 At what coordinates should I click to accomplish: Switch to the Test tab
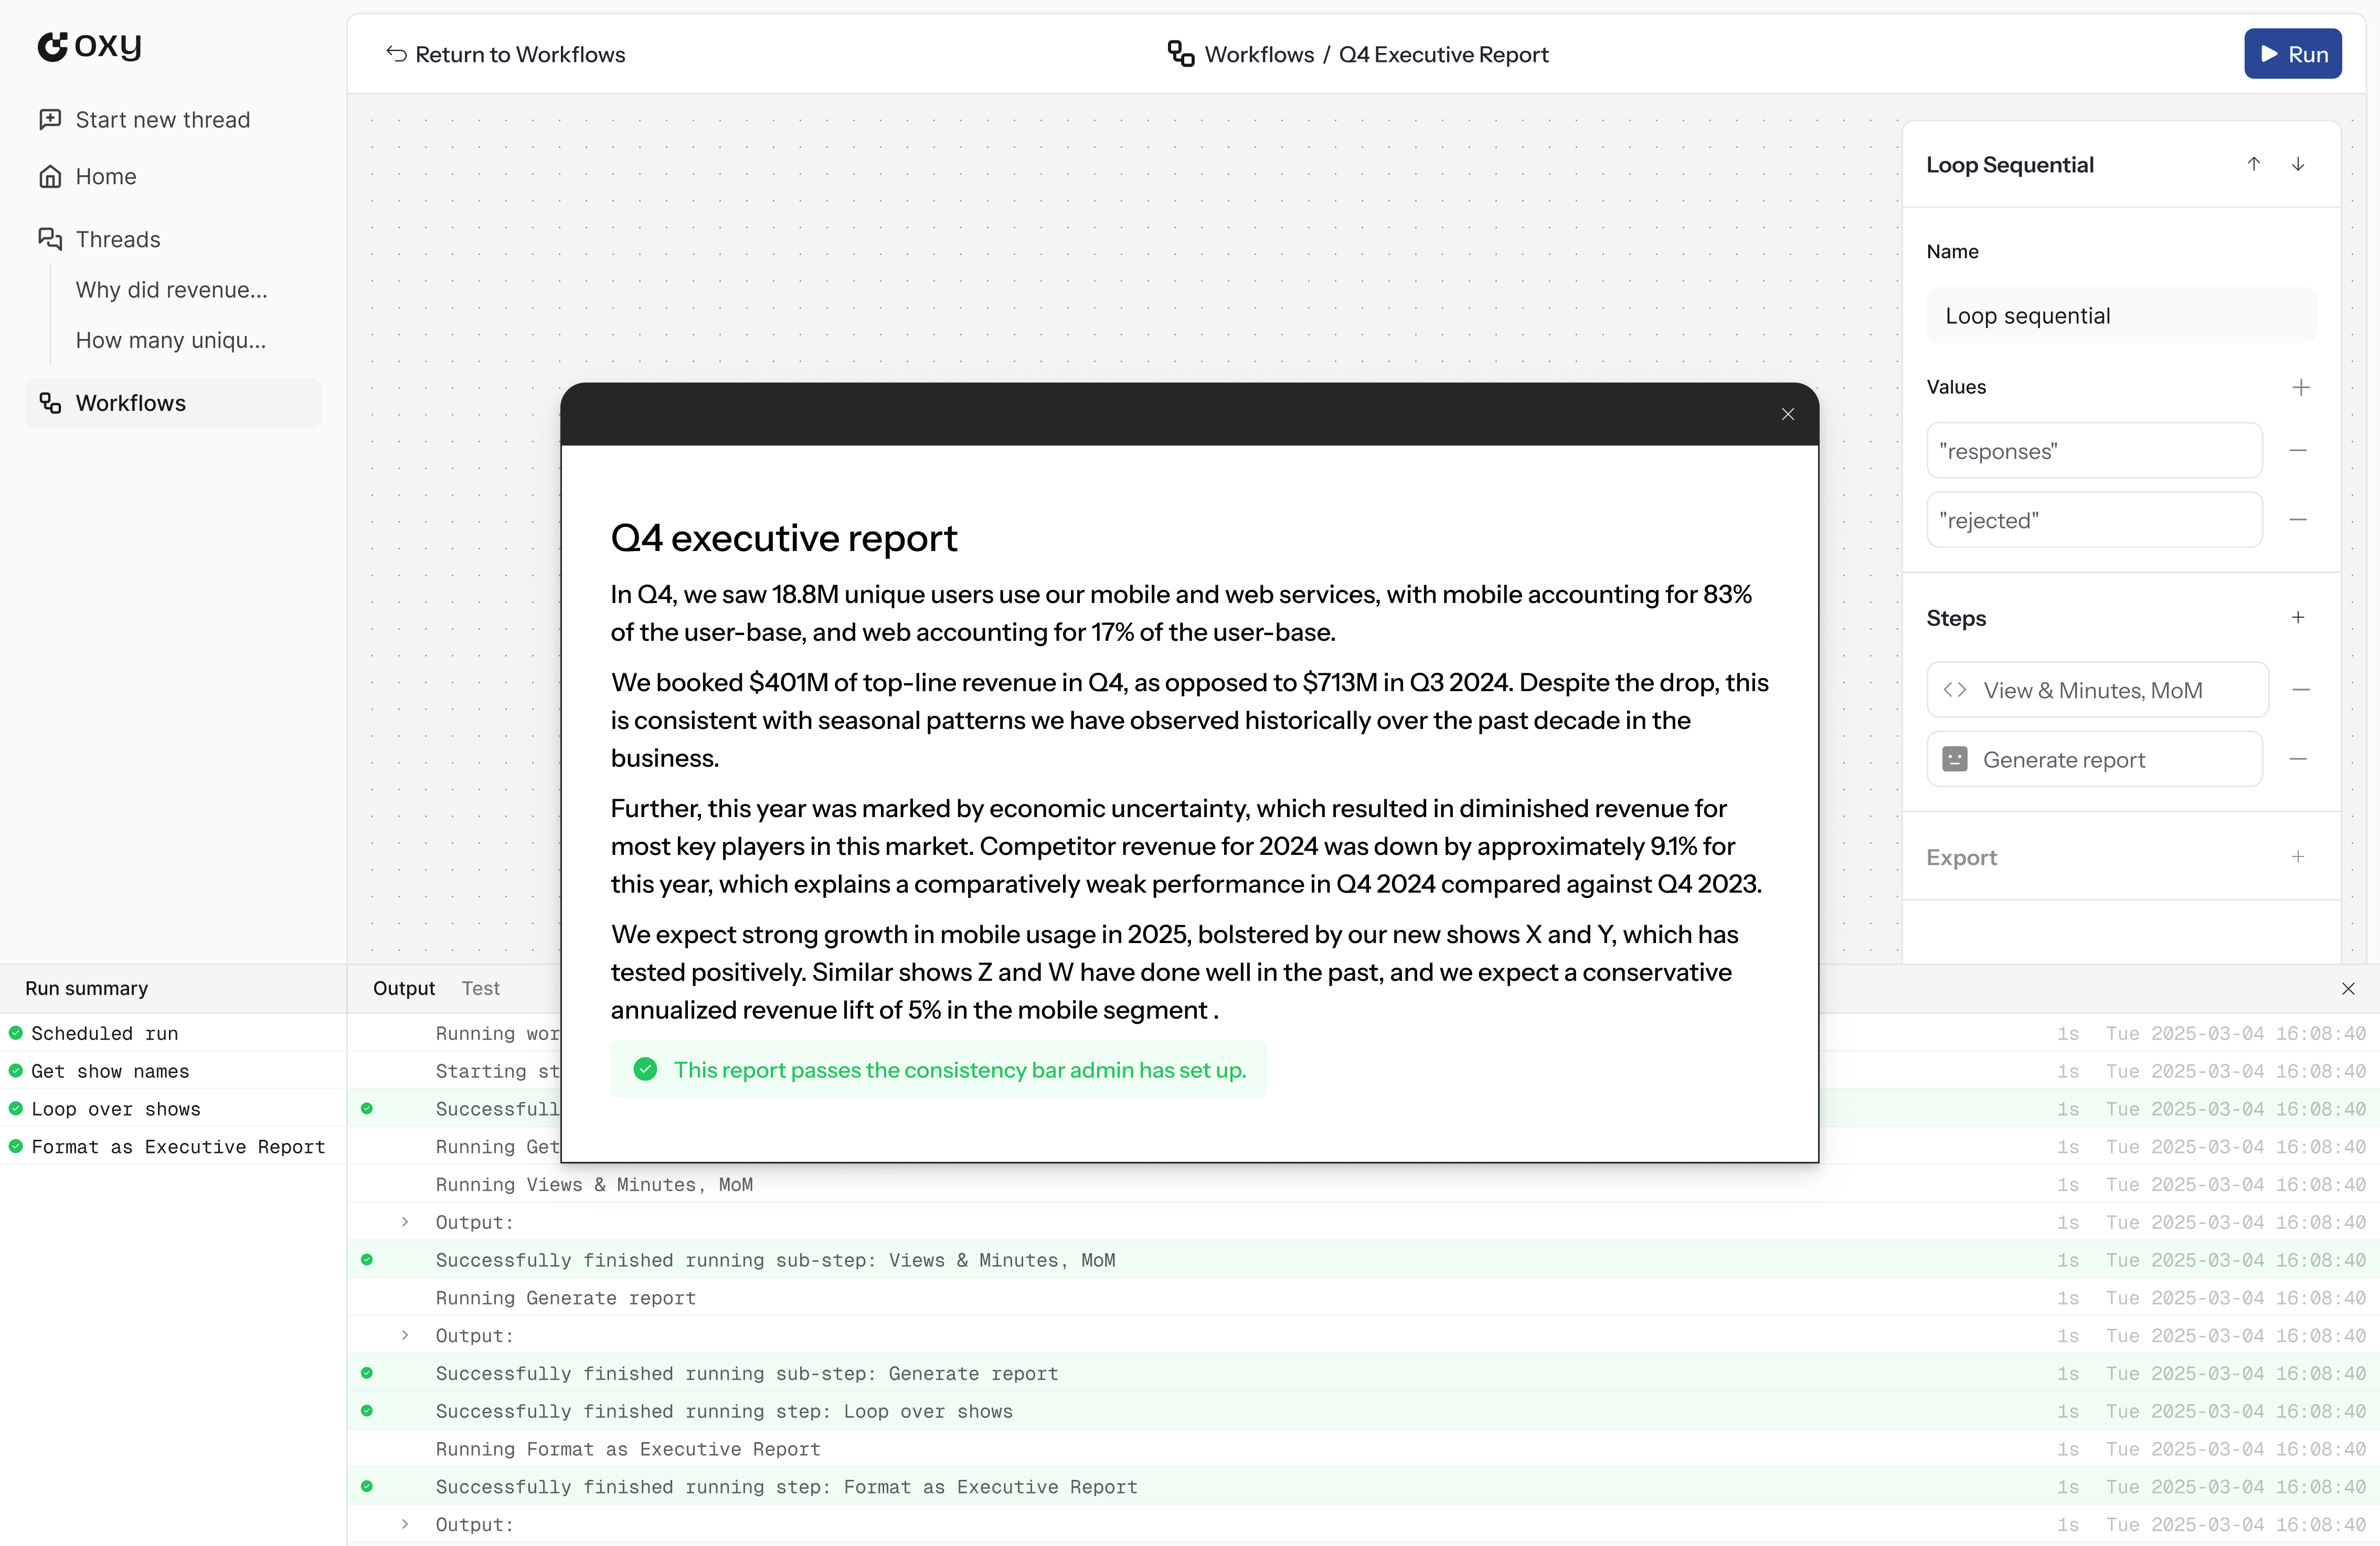tap(480, 988)
